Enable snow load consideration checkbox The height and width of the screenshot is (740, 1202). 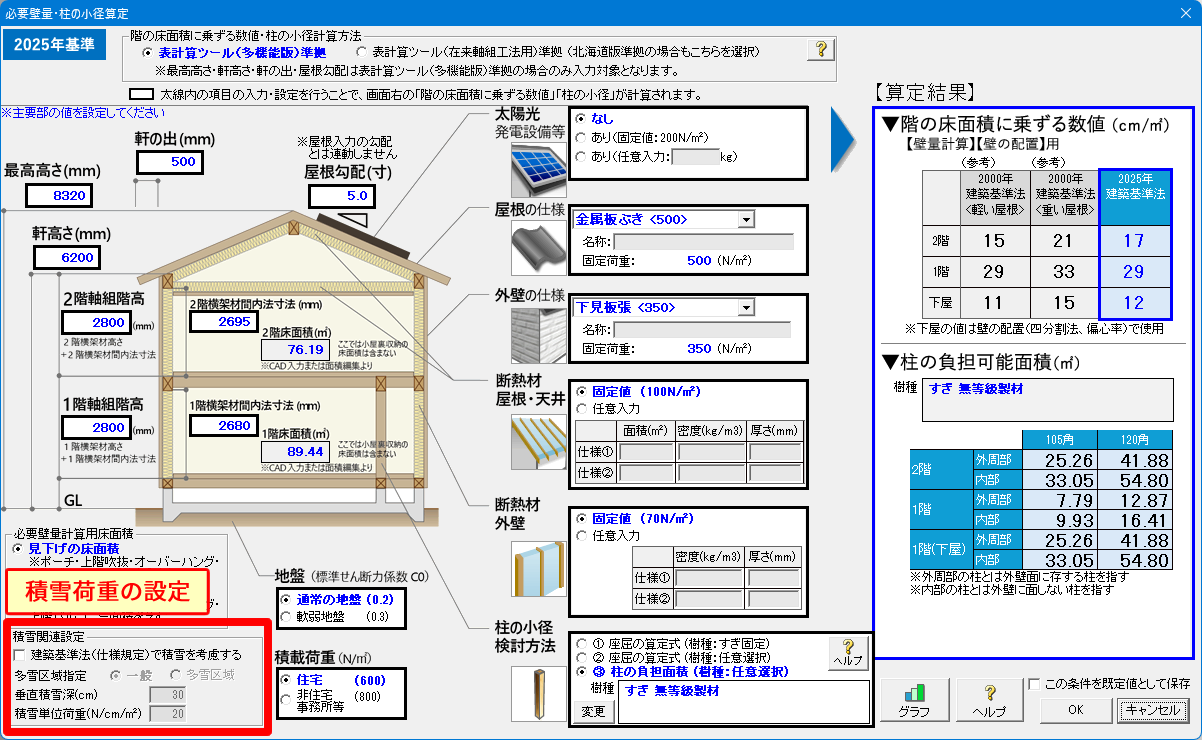tap(21, 655)
